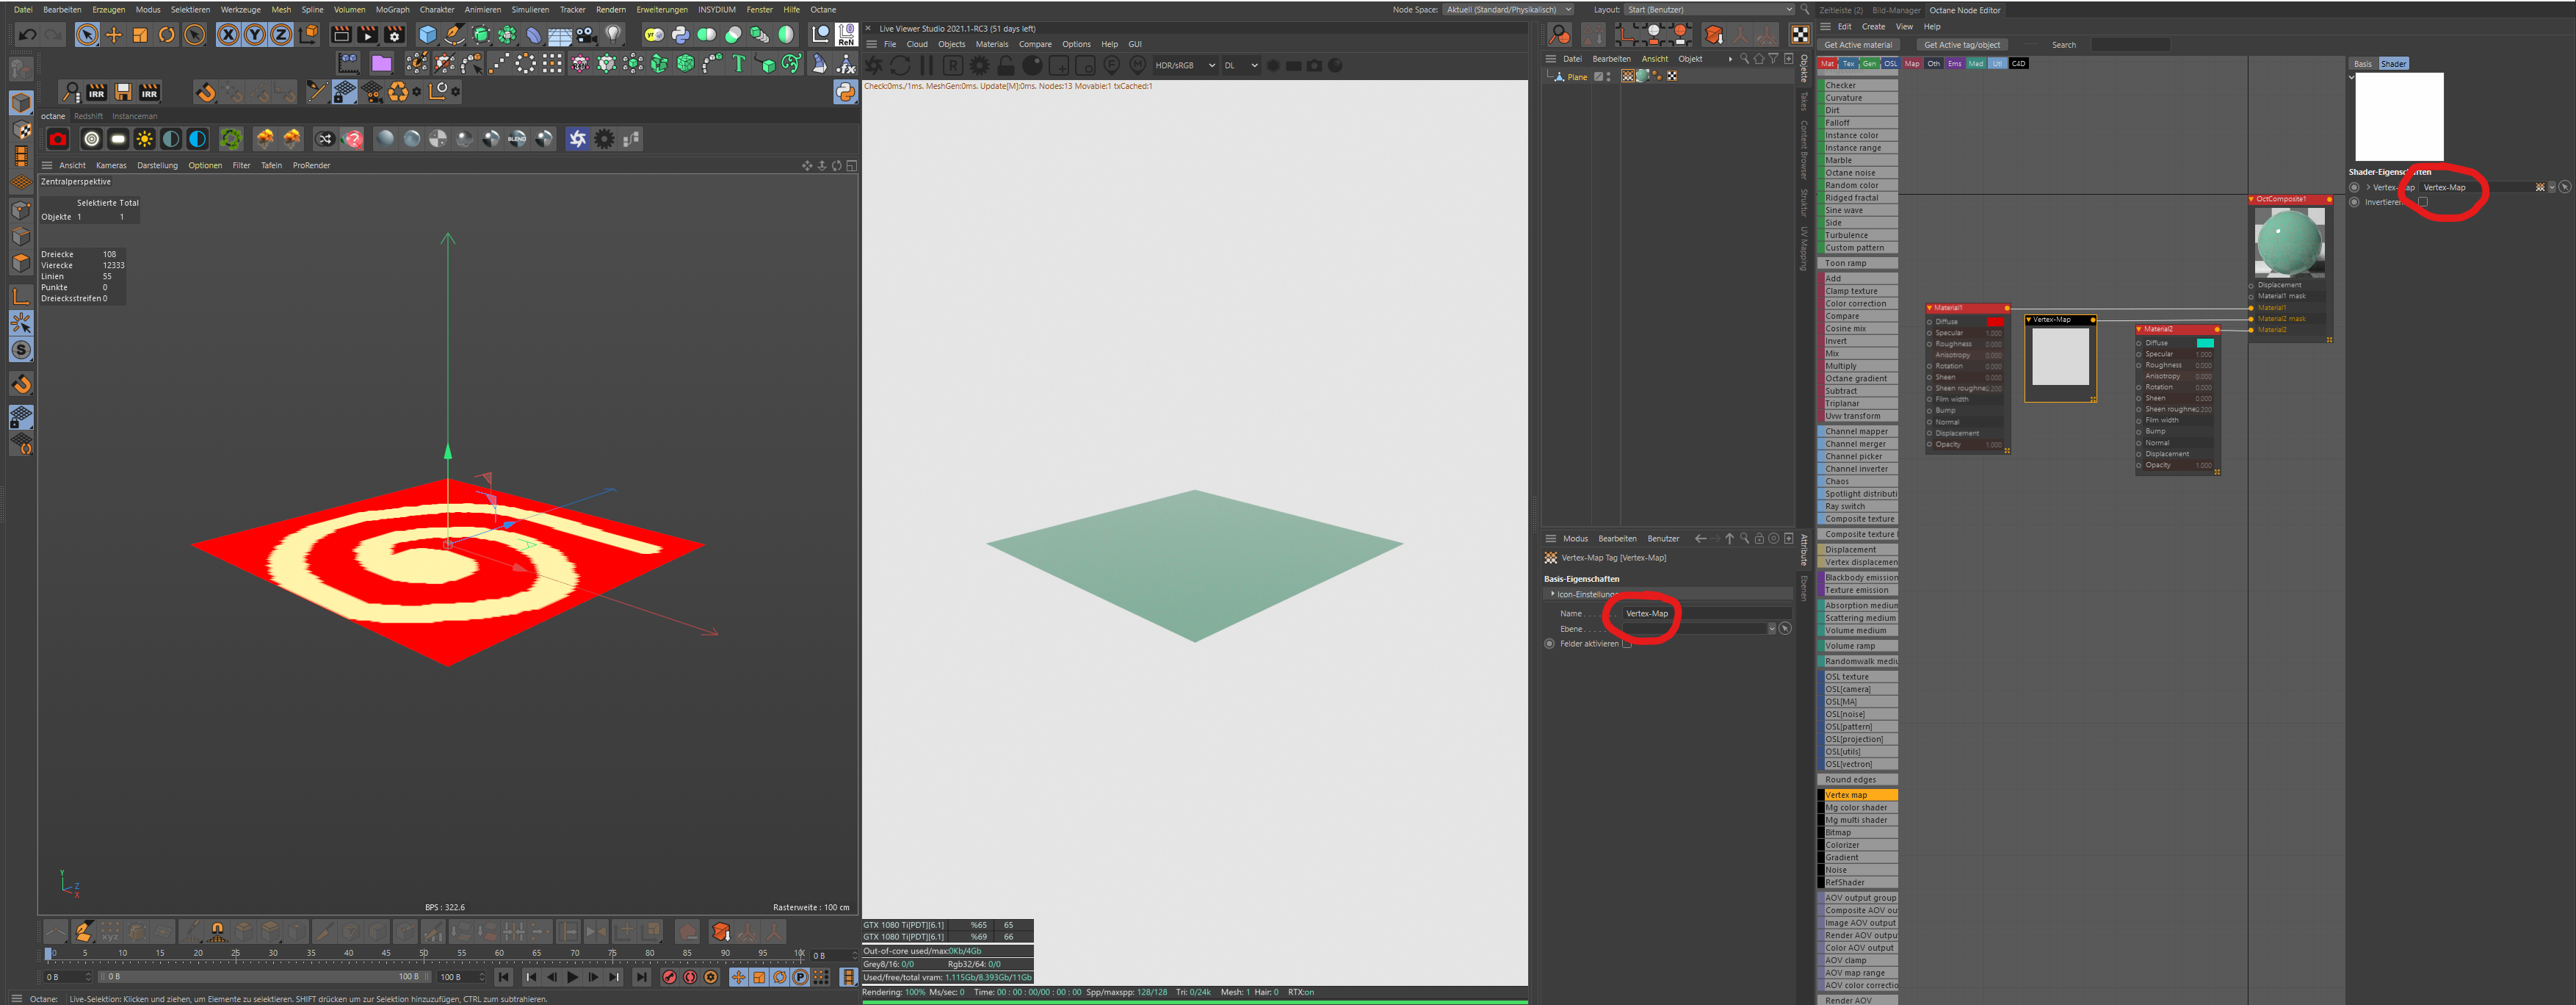Check Felder aktivieren checkbox
The width and height of the screenshot is (2576, 1005).
point(1627,644)
